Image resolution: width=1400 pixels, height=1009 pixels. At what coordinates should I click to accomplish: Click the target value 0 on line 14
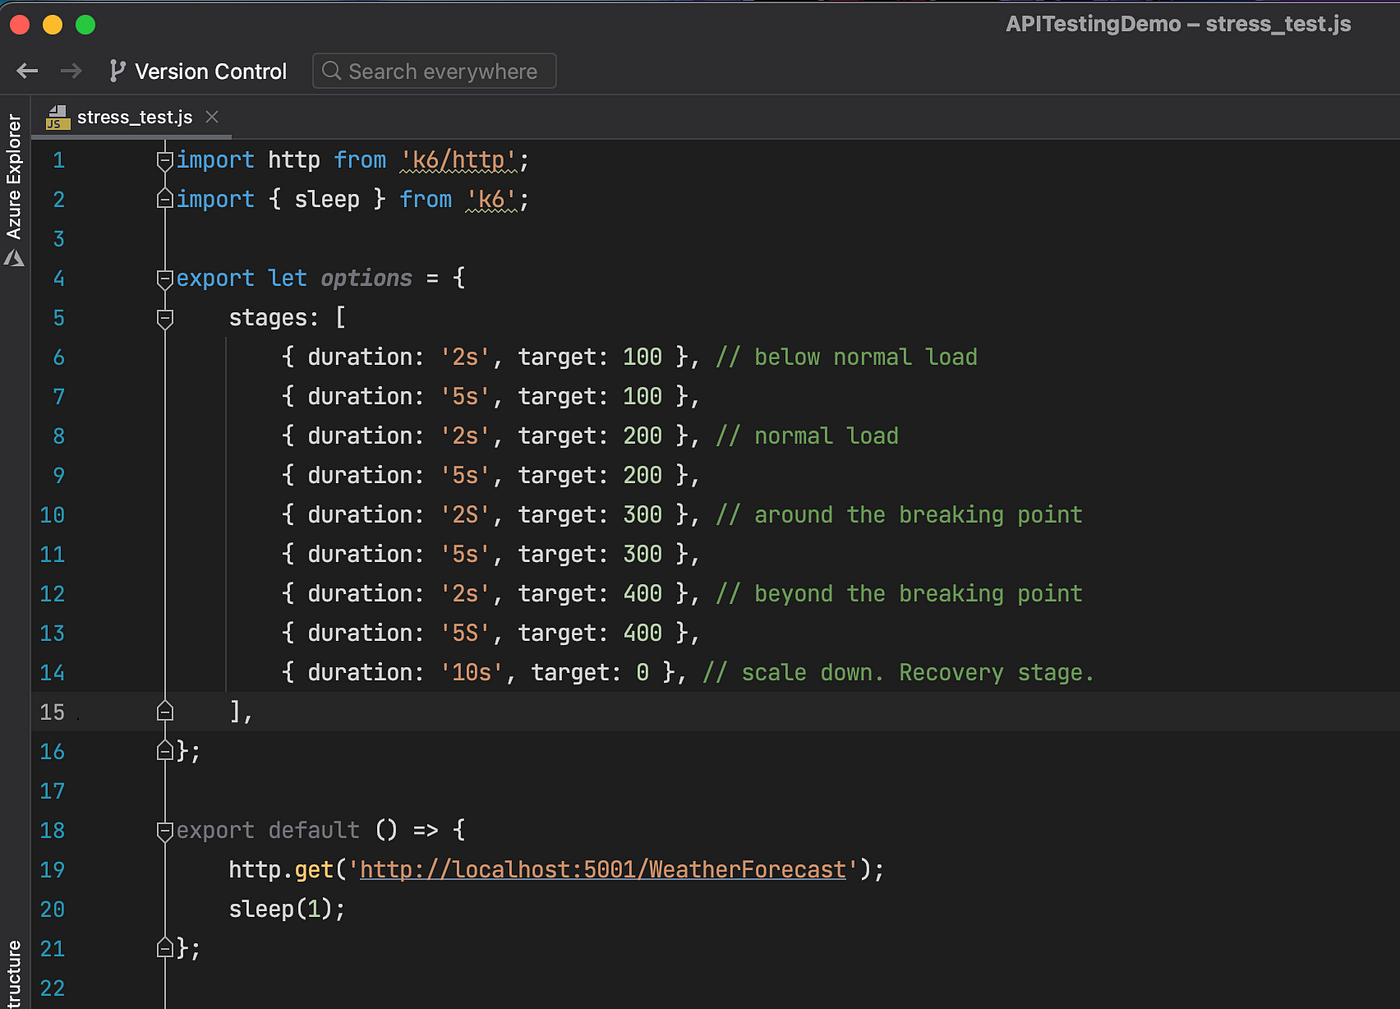[x=643, y=673]
